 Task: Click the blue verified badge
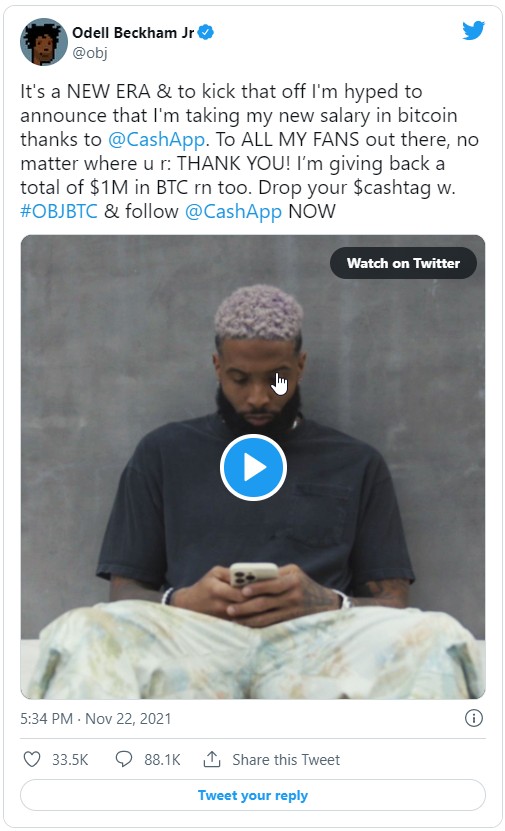point(206,32)
